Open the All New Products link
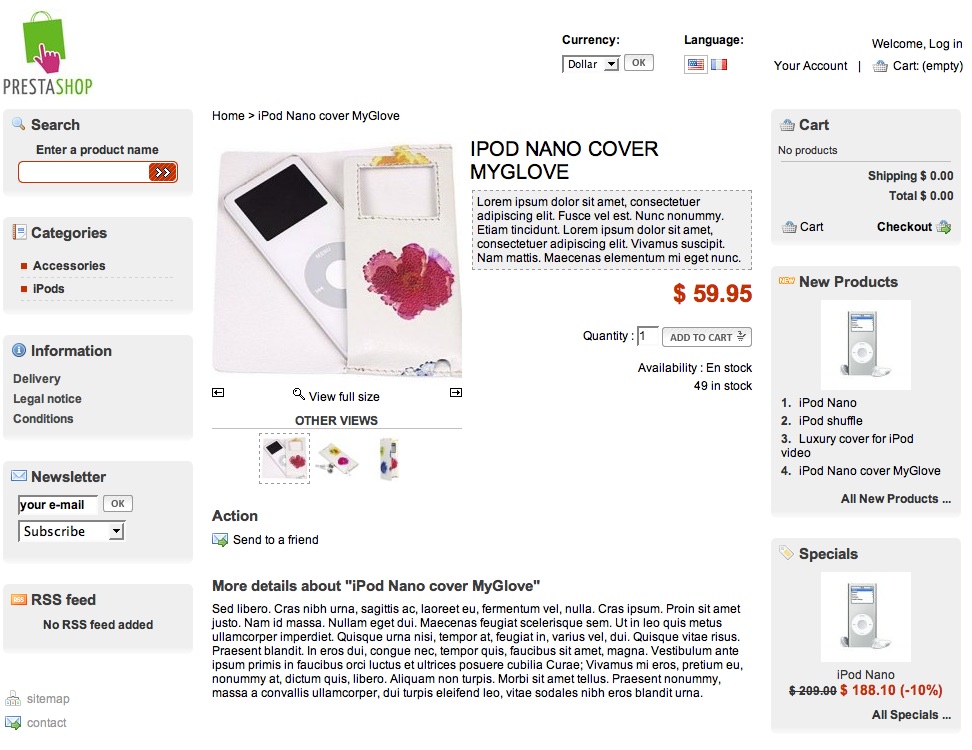This screenshot has width=972, height=750. 895,499
